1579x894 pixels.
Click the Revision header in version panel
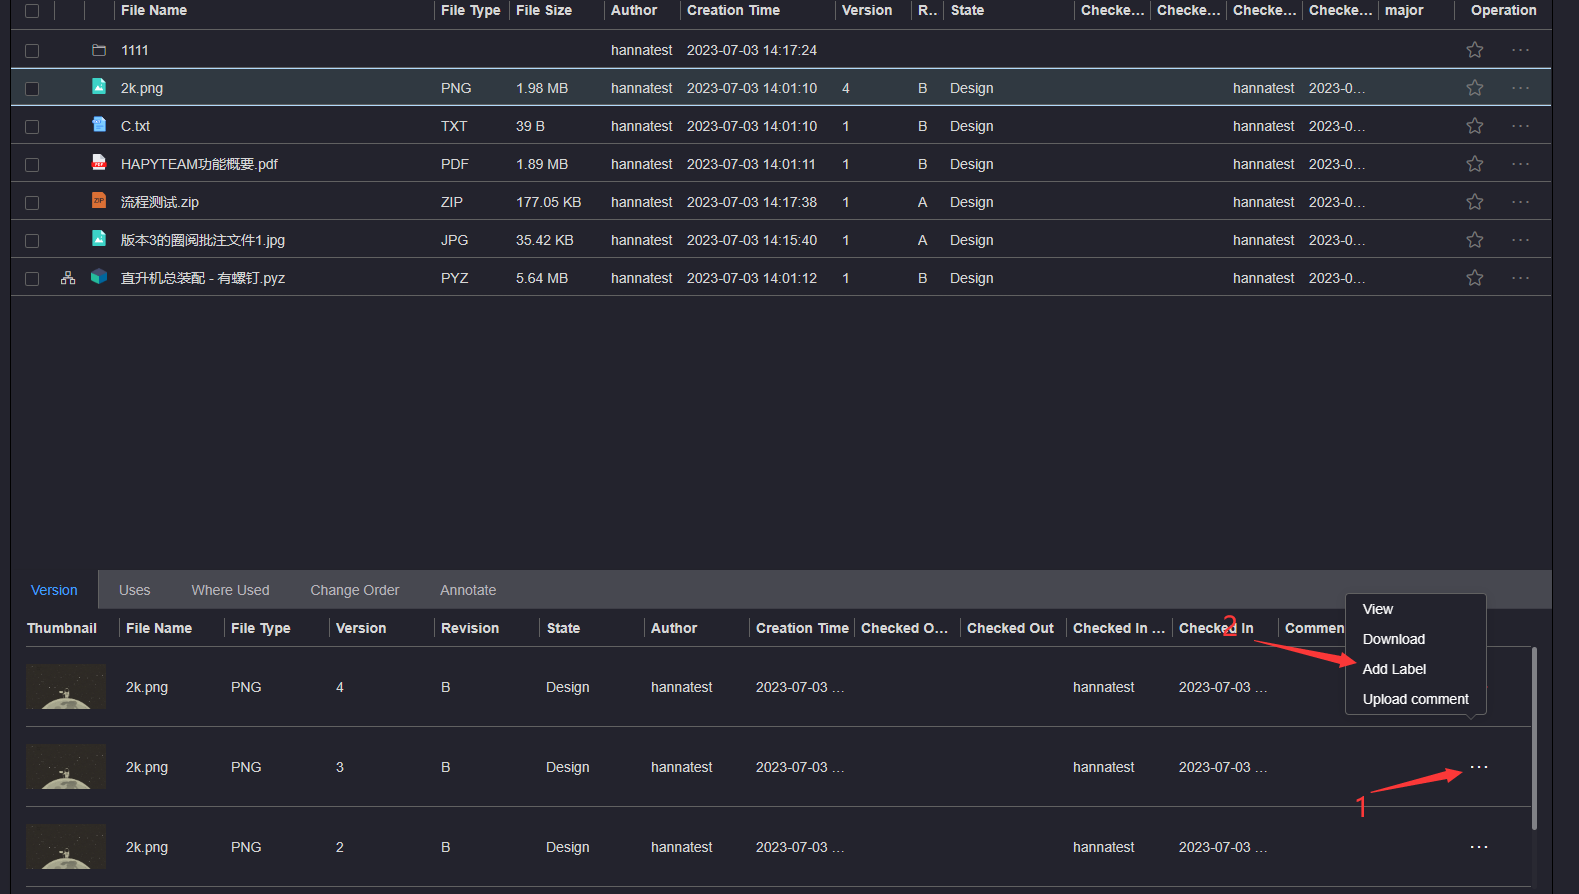470,628
